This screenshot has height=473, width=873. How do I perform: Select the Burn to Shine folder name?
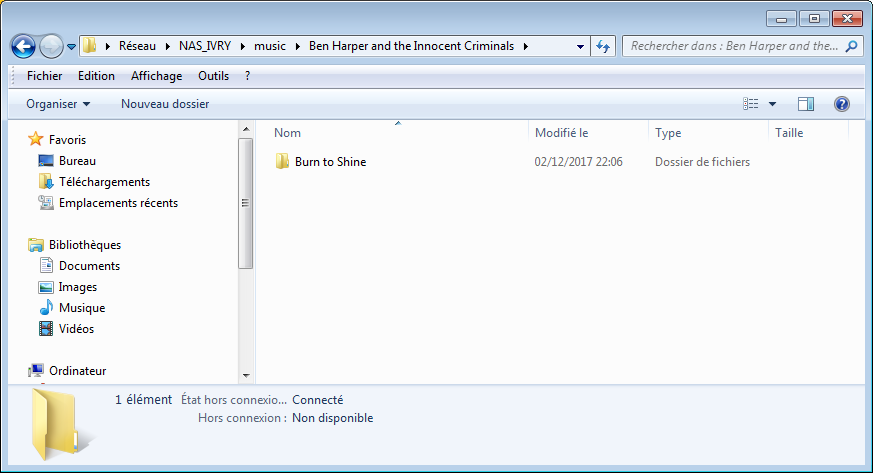(330, 162)
